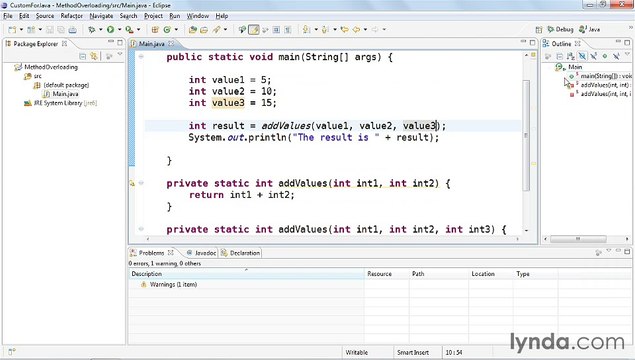Click the Open Task folder icon
Image resolution: width=635 pixels, height=360 pixels.
tap(204, 30)
